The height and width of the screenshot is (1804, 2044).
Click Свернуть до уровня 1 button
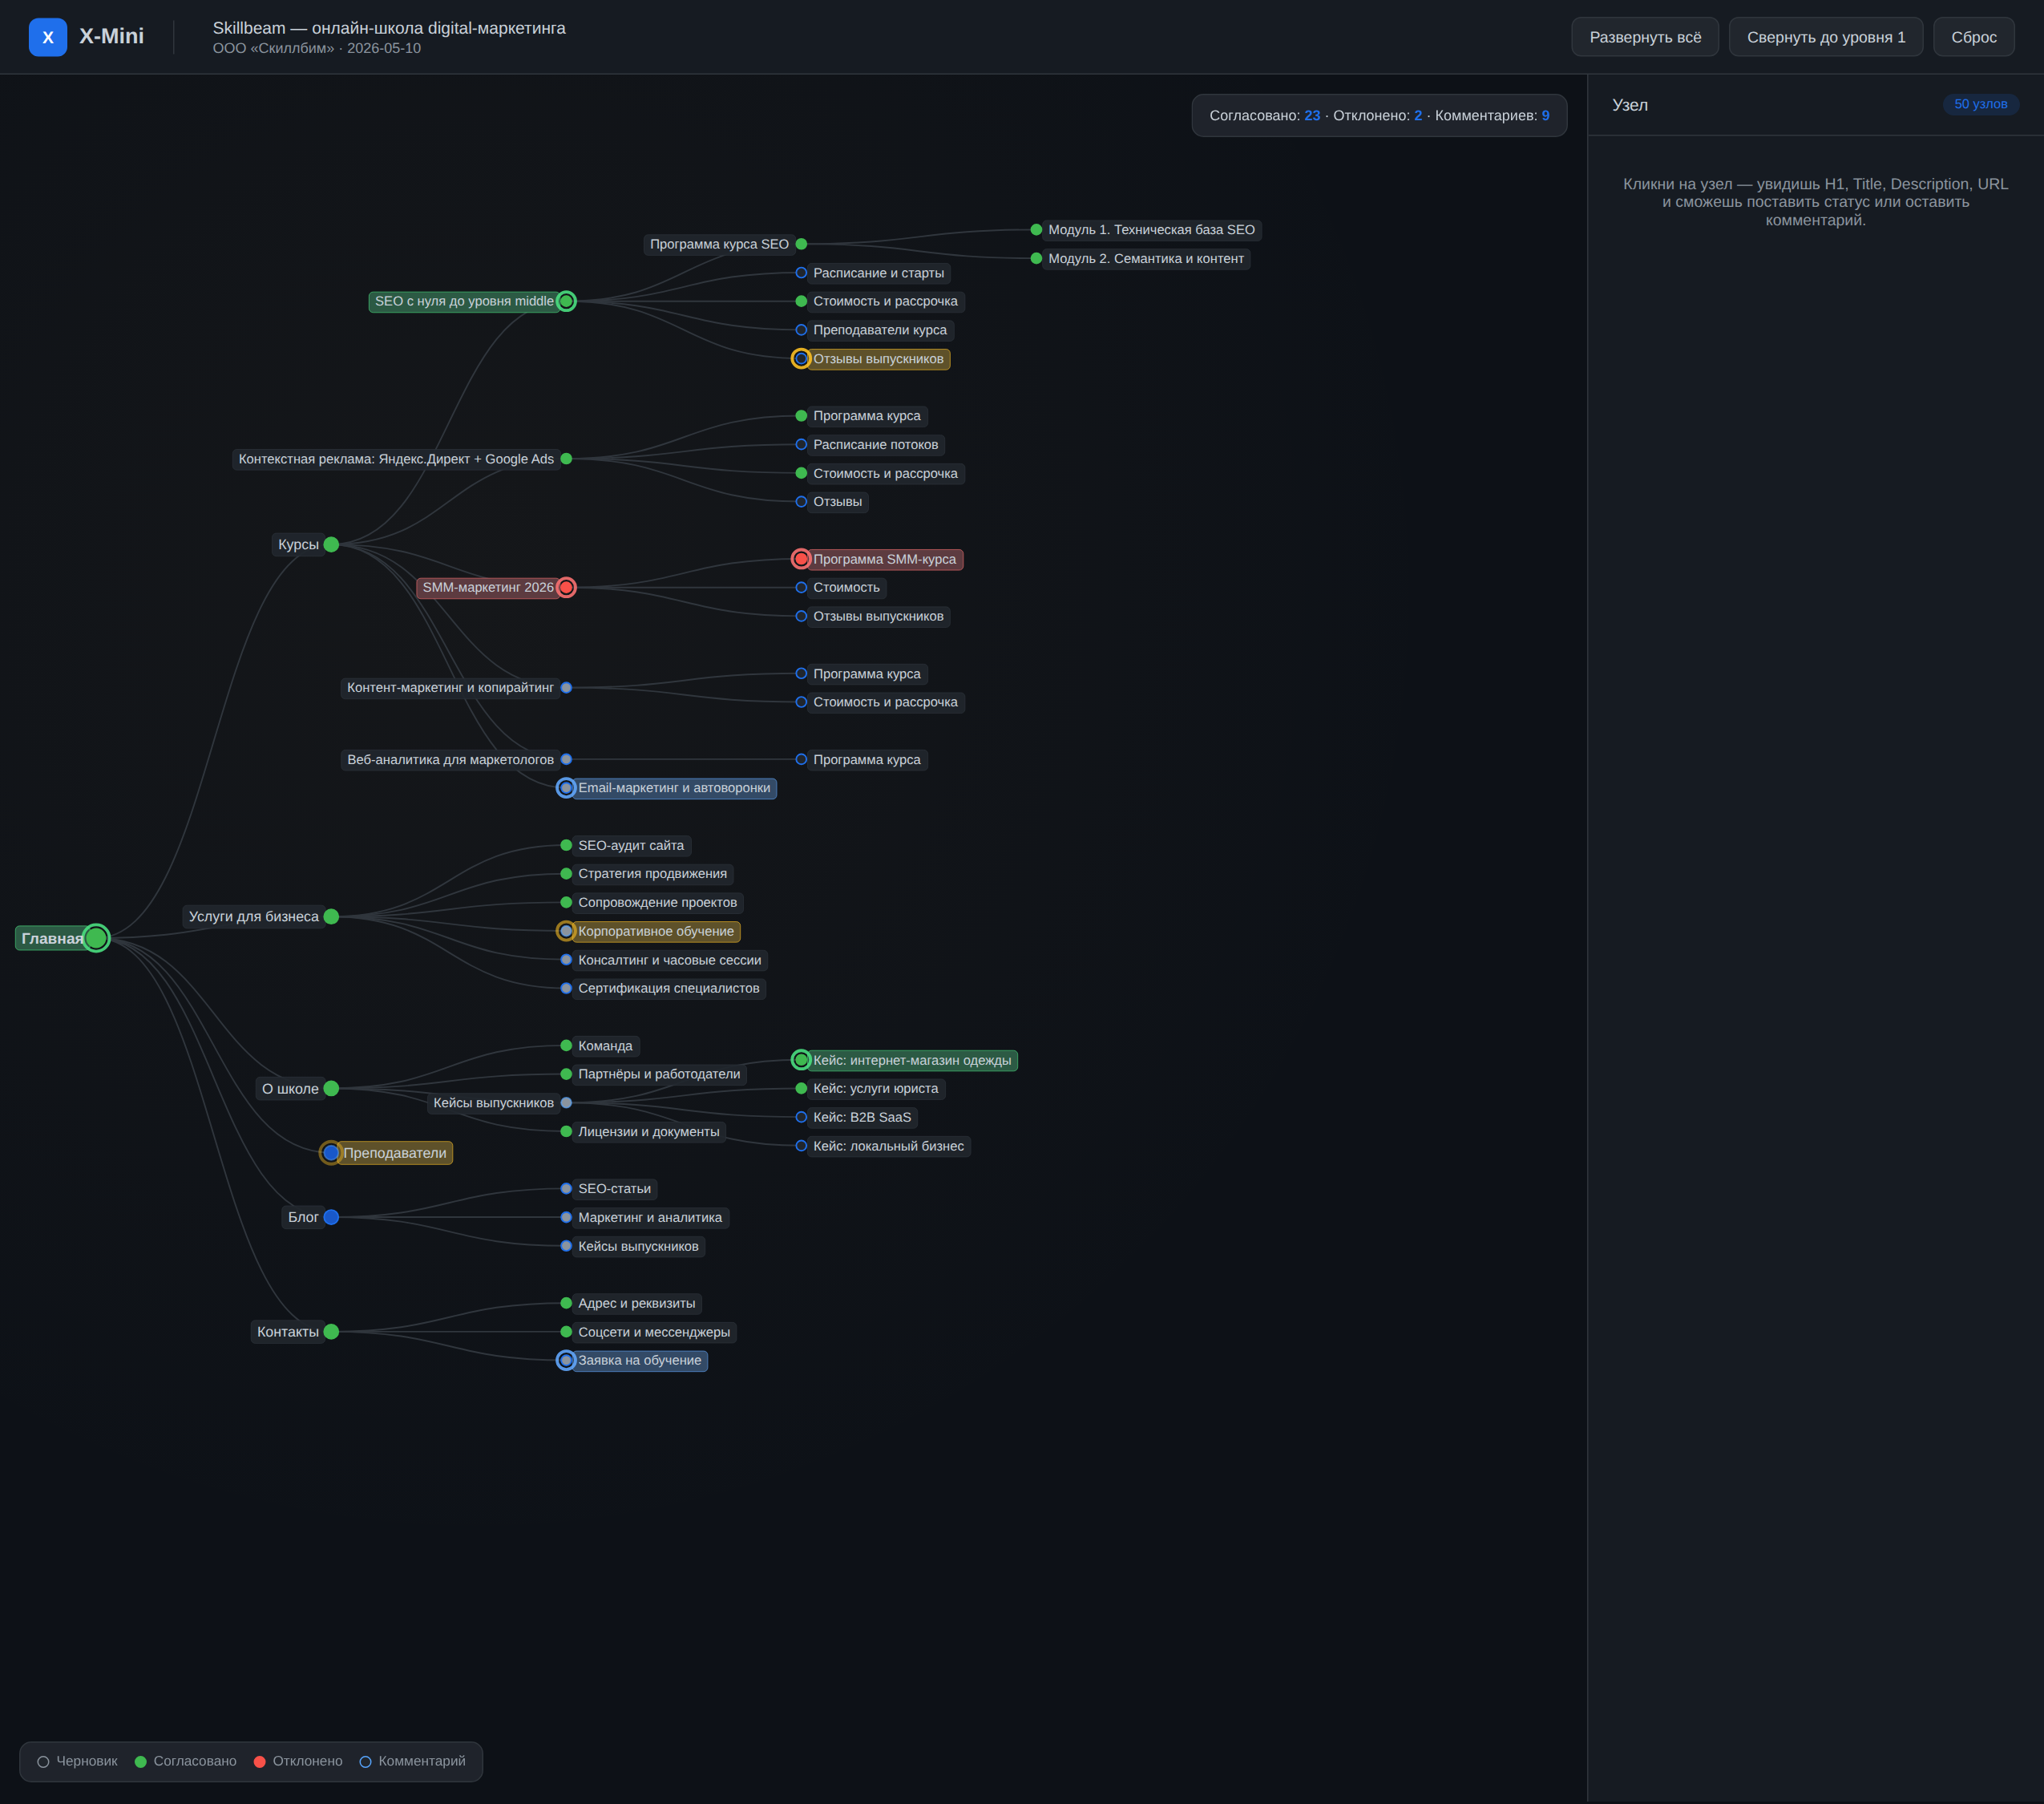1826,37
